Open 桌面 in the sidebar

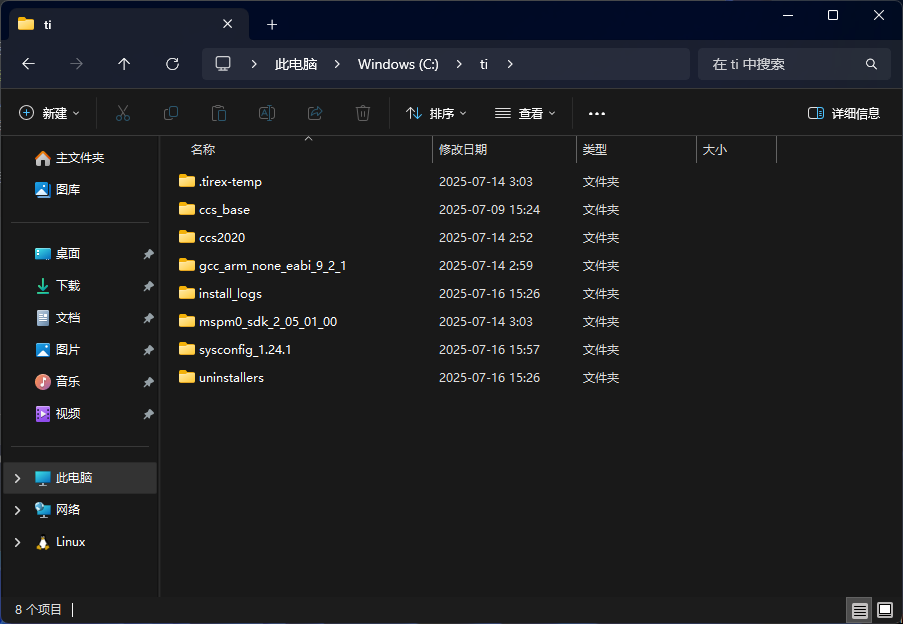(x=58, y=253)
